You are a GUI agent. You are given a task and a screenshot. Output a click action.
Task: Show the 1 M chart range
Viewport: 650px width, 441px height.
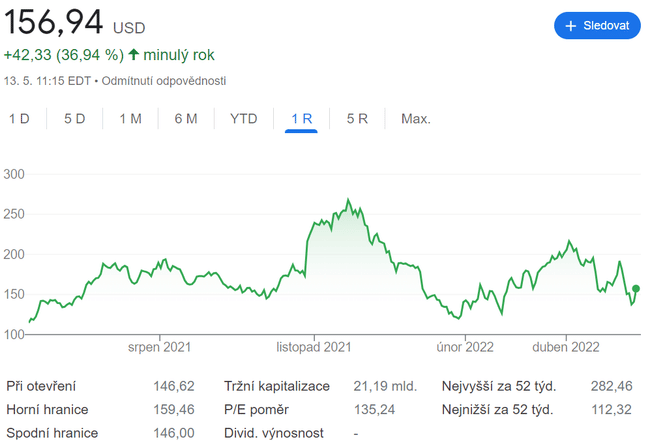click(x=130, y=119)
